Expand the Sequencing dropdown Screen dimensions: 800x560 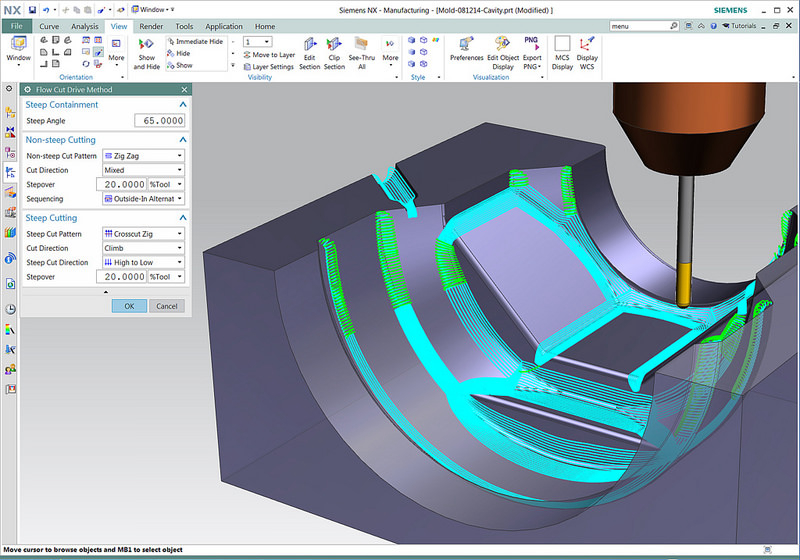click(143, 198)
